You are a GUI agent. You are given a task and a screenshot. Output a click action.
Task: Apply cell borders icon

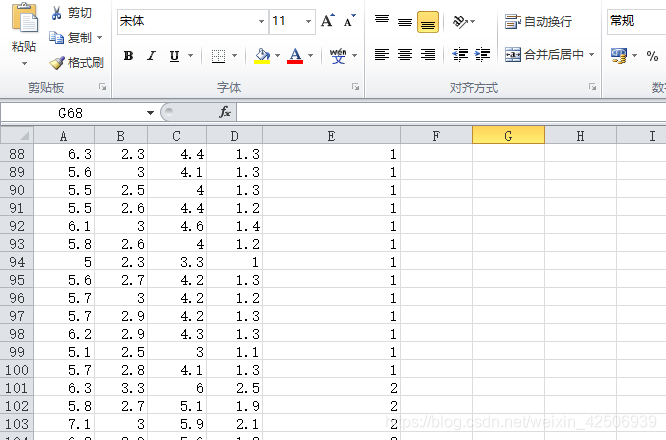(218, 56)
